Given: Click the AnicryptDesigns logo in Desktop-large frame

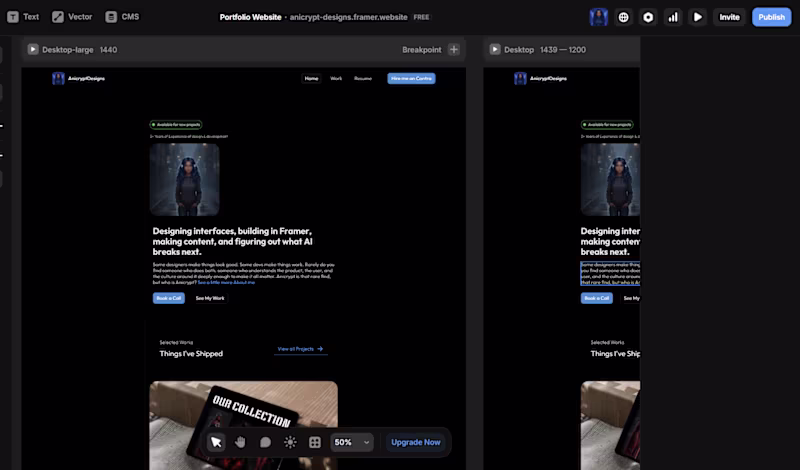Looking at the screenshot, I should pos(79,78).
